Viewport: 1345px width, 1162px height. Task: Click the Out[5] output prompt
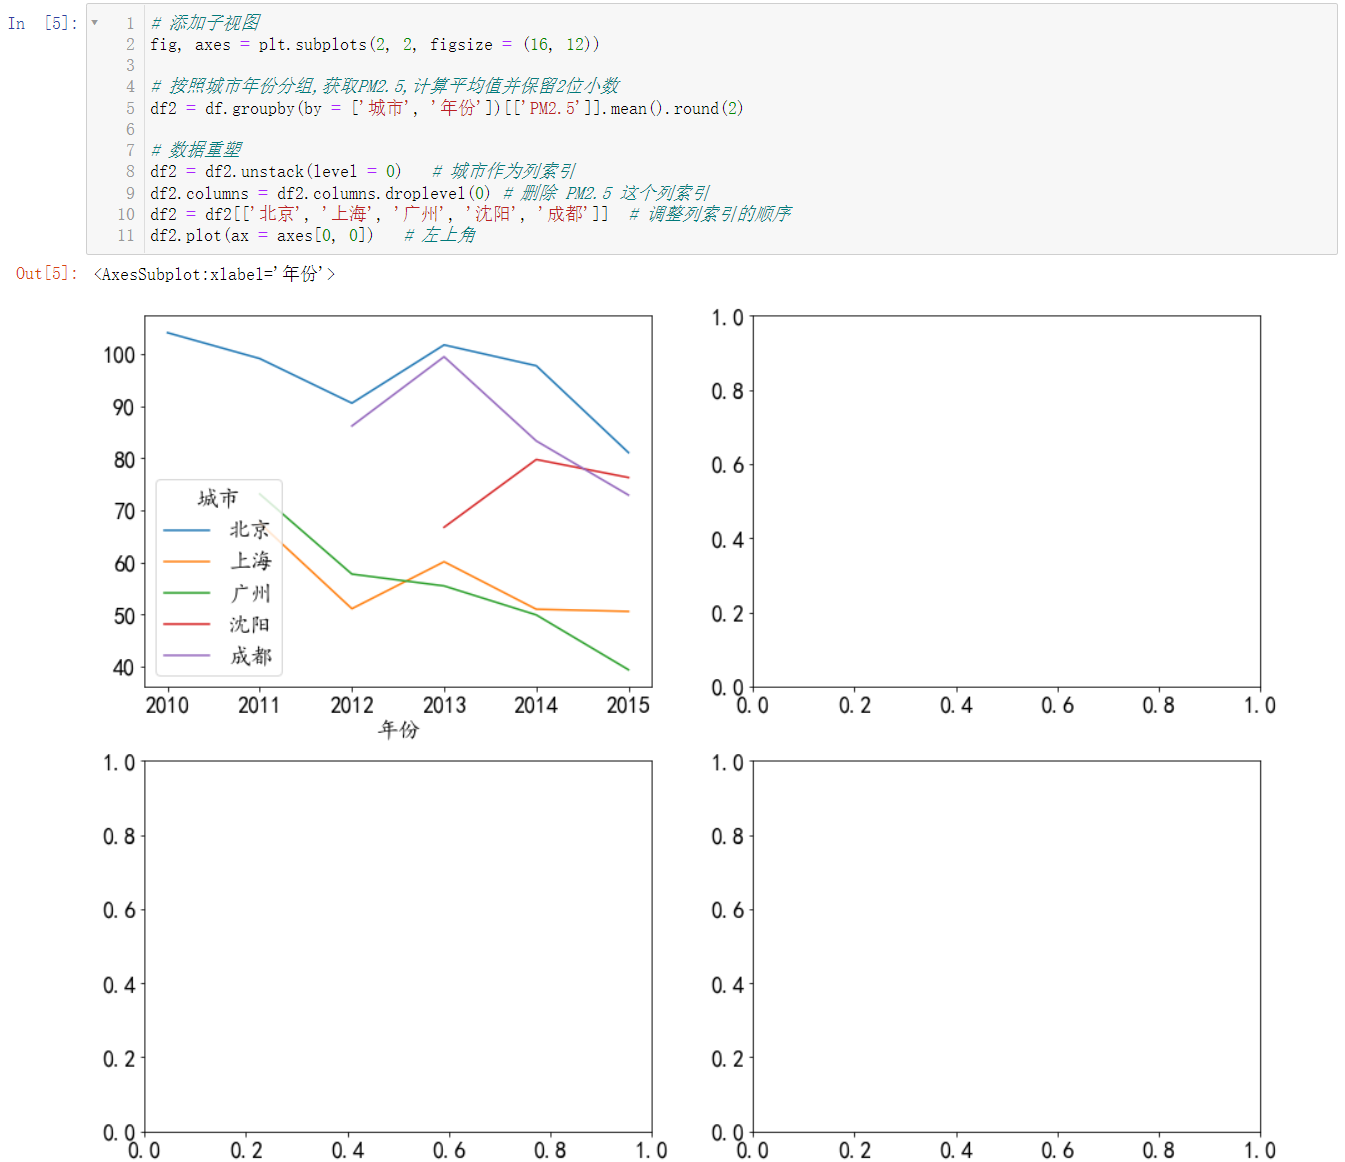tap(46, 273)
